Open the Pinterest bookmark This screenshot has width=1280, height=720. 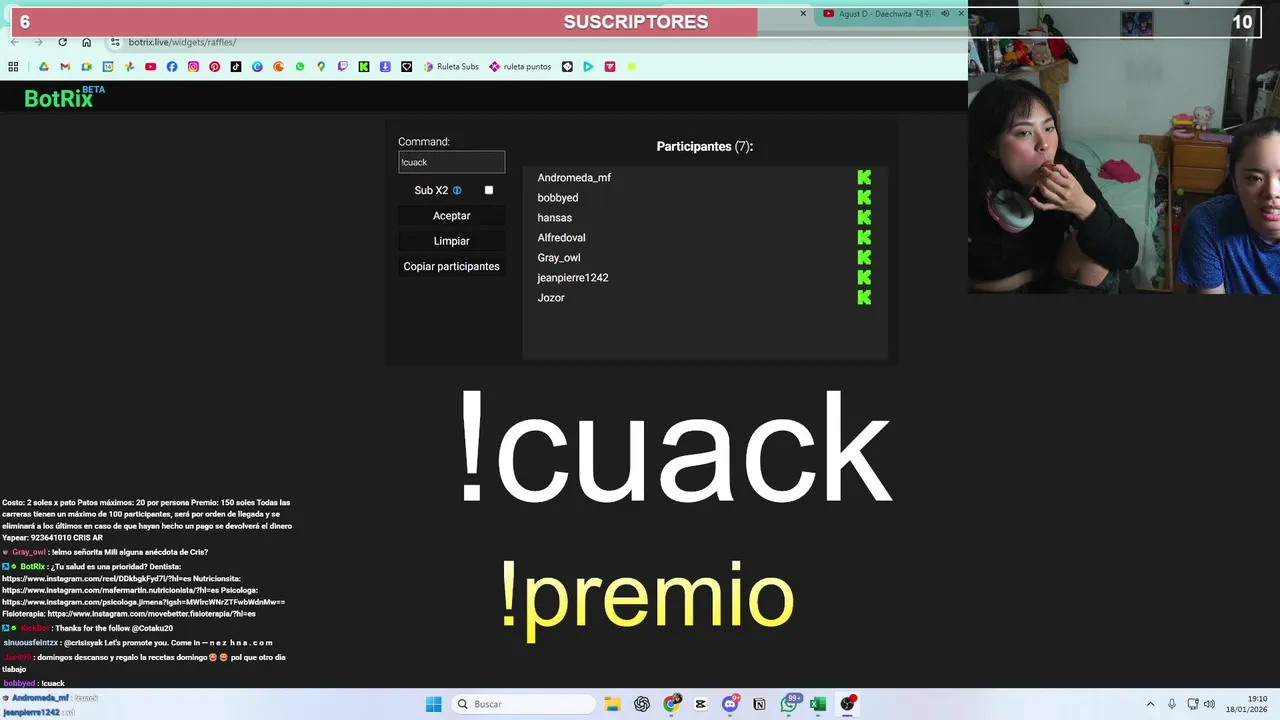[x=214, y=67]
